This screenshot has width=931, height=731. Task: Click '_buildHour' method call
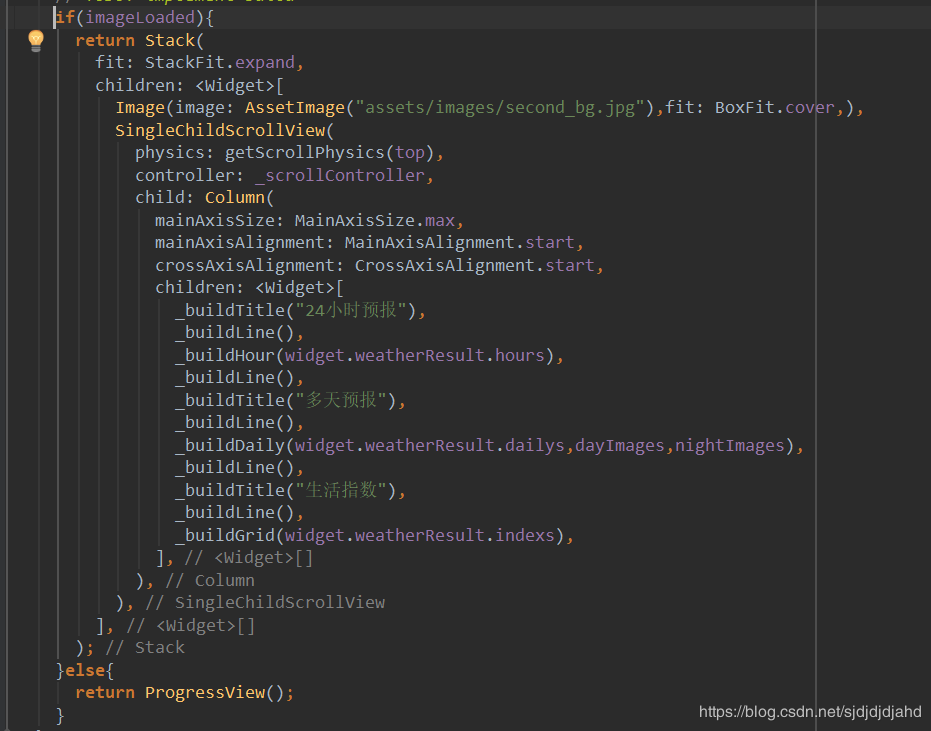[226, 355]
